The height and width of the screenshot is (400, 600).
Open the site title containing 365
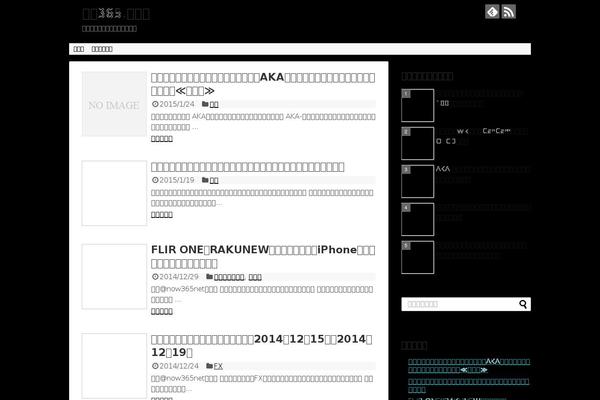click(x=116, y=14)
